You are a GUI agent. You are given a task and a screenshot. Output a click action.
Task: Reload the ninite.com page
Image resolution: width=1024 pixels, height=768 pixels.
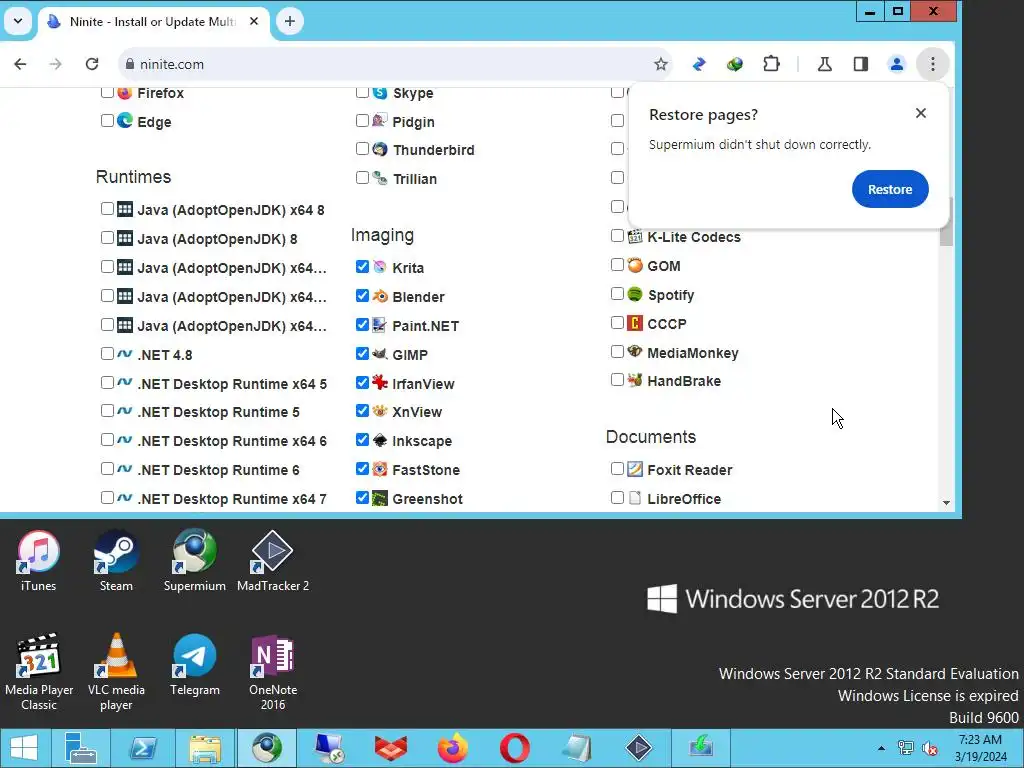pyautogui.click(x=92, y=64)
